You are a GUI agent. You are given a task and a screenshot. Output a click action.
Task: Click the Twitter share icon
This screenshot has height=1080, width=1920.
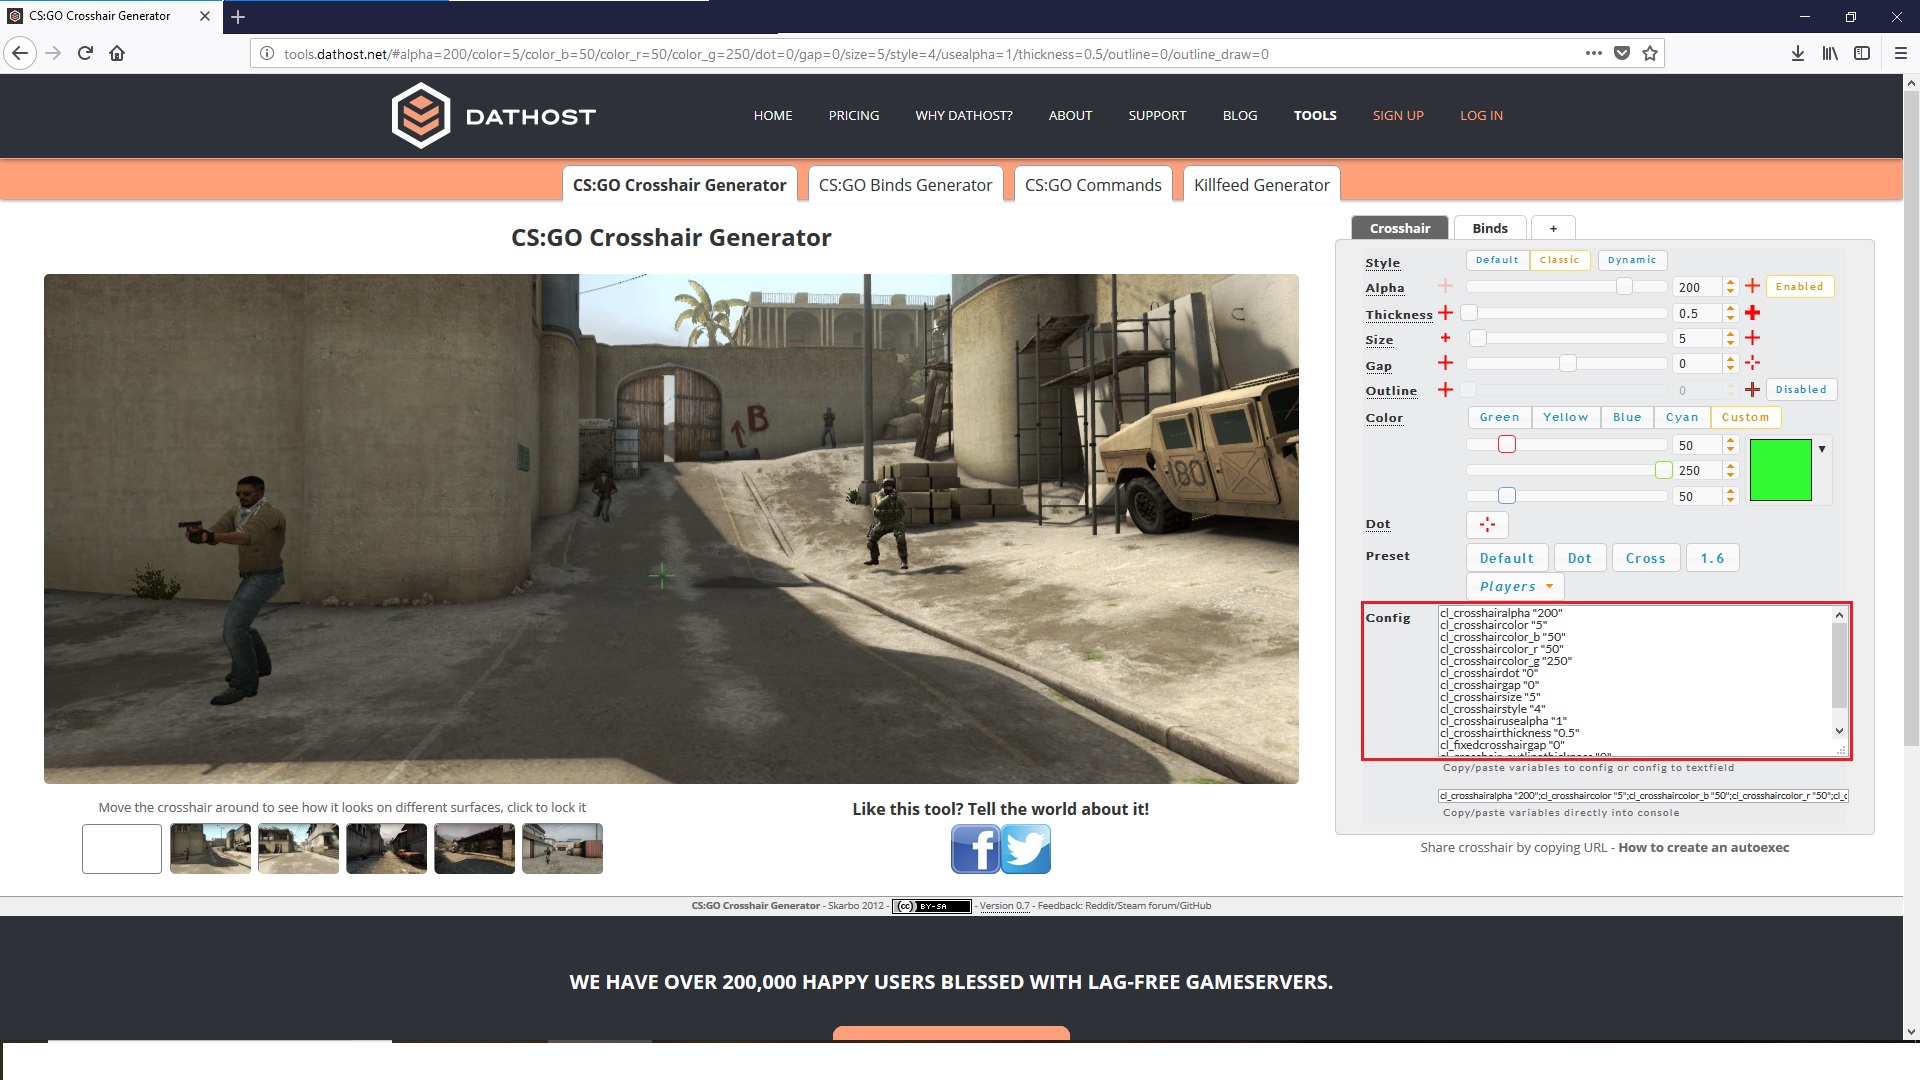[1027, 849]
